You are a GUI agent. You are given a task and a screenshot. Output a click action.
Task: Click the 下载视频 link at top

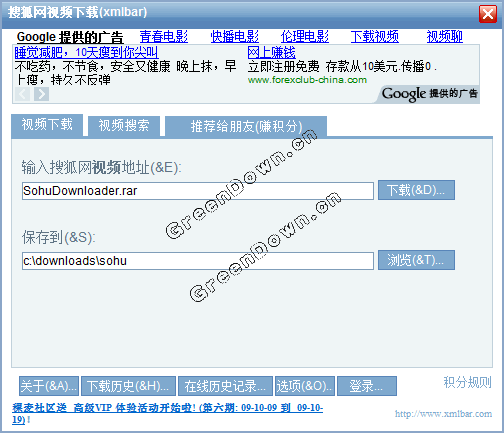(375, 37)
